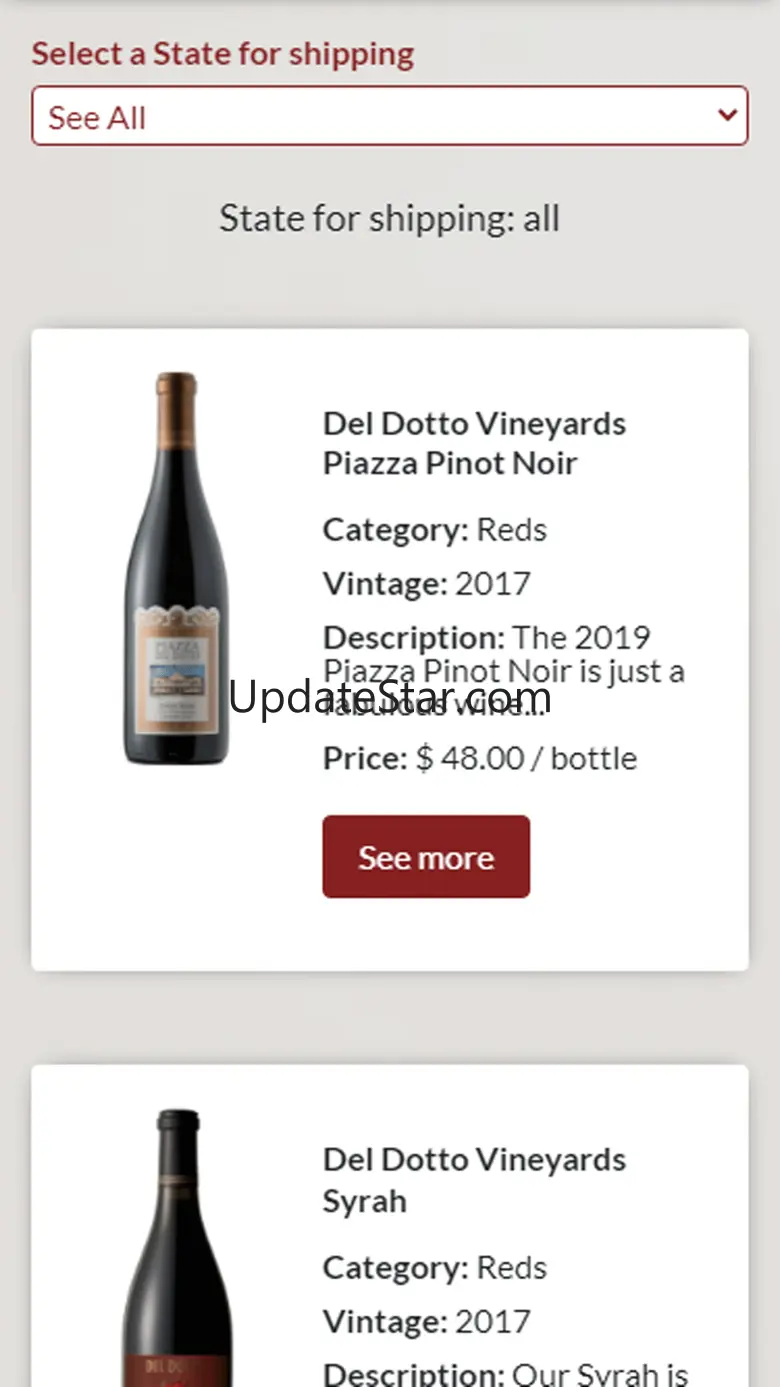Open Del Dotto Vineyards Piazza Pinot Noir title

(x=474, y=443)
